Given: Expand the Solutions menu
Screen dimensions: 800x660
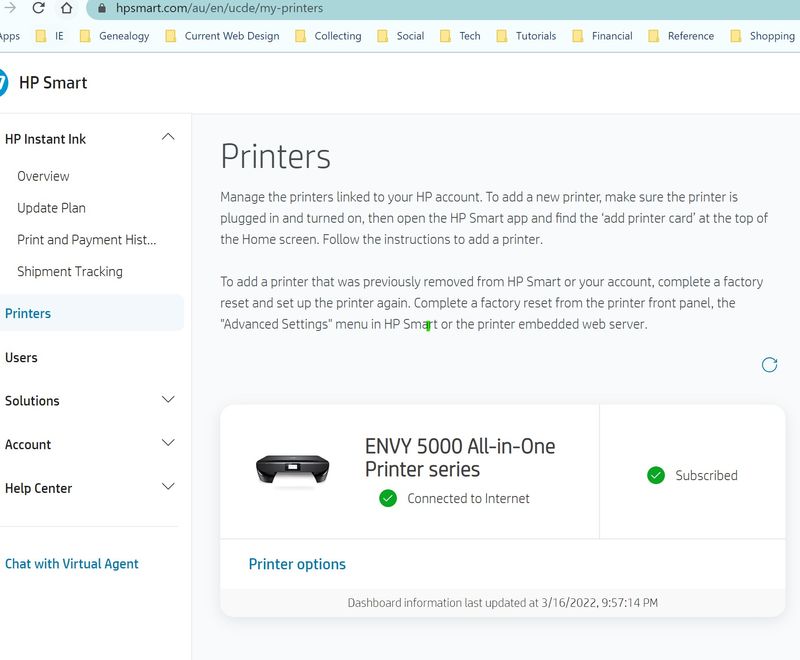Looking at the screenshot, I should tap(168, 400).
